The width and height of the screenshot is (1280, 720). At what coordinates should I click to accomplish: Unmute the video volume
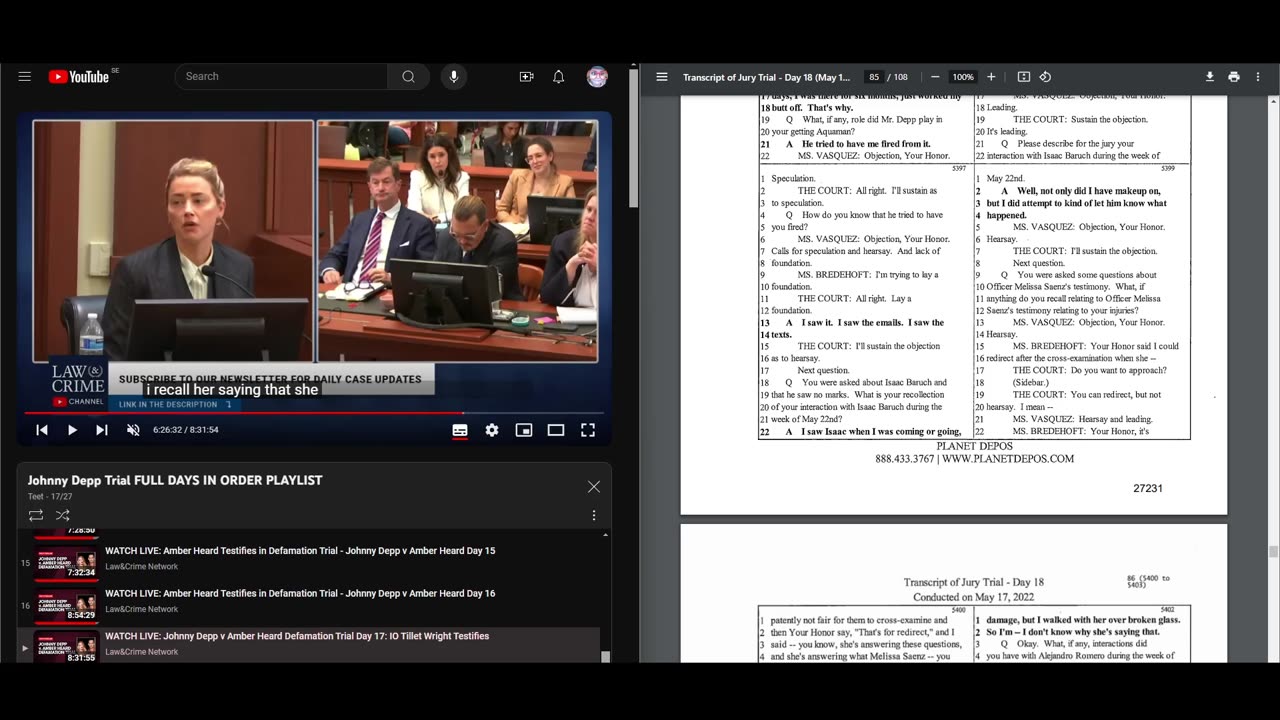pos(133,430)
